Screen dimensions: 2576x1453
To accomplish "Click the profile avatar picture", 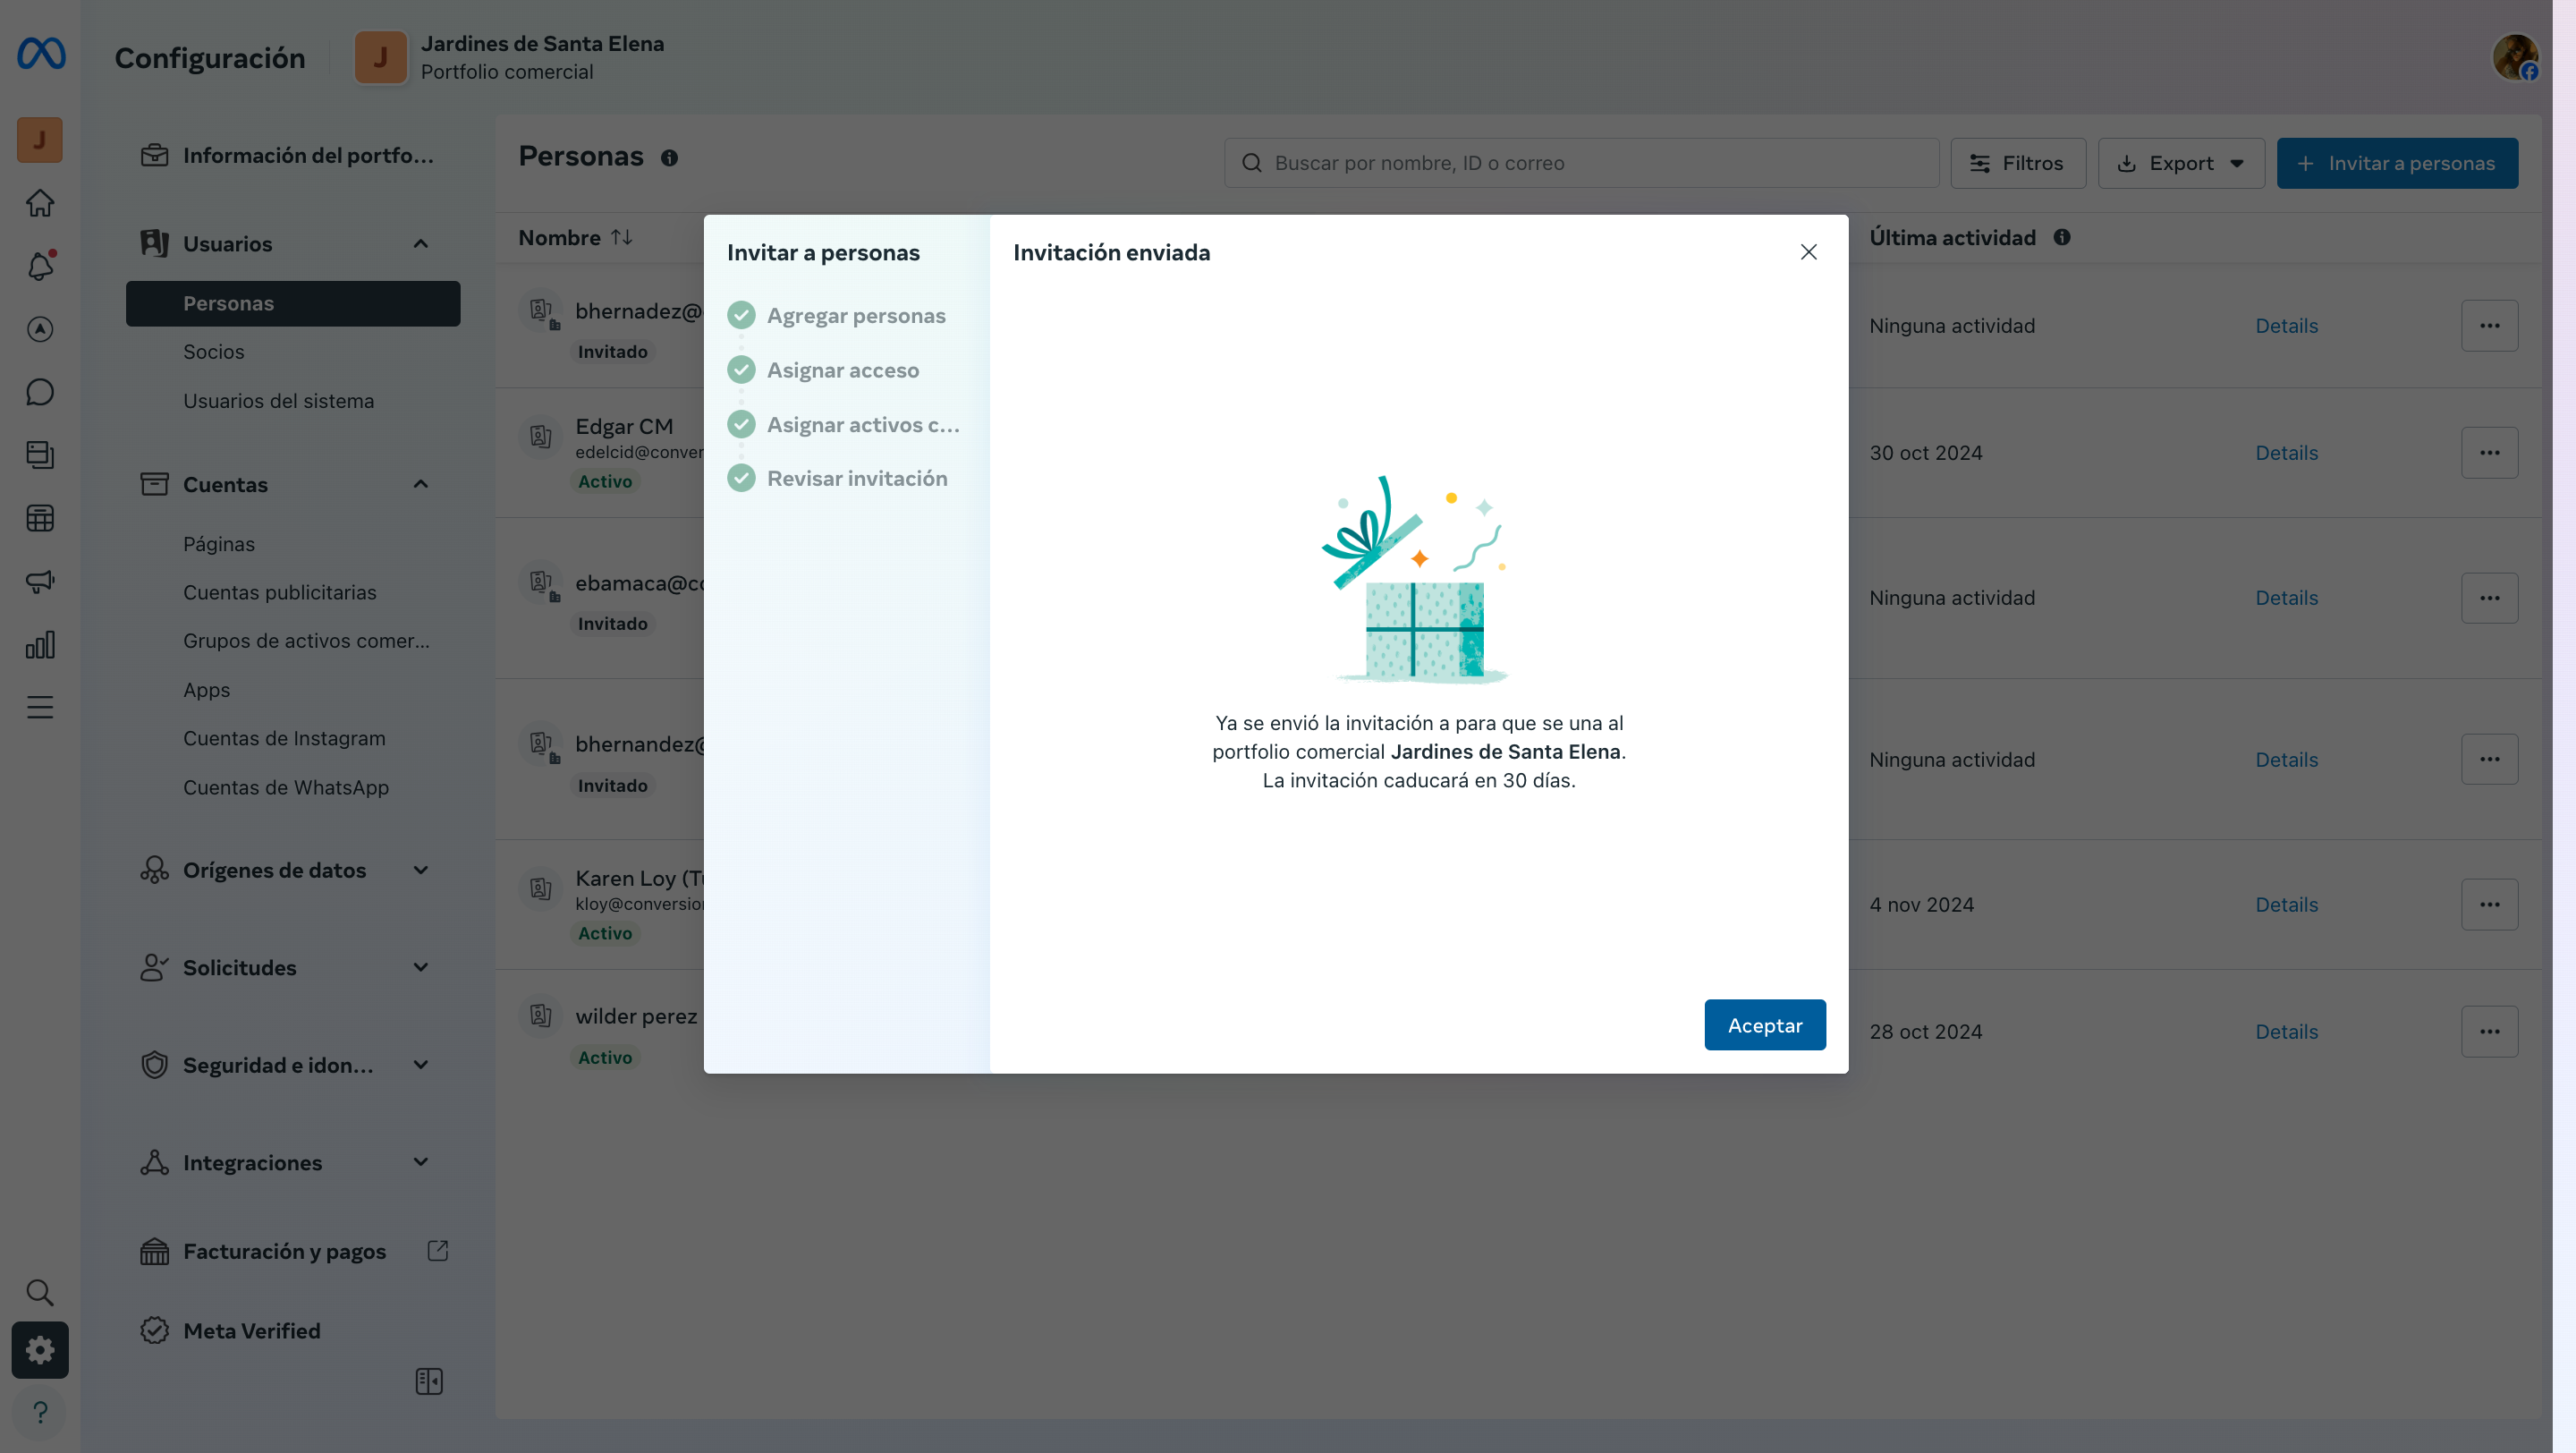I will (x=2515, y=57).
